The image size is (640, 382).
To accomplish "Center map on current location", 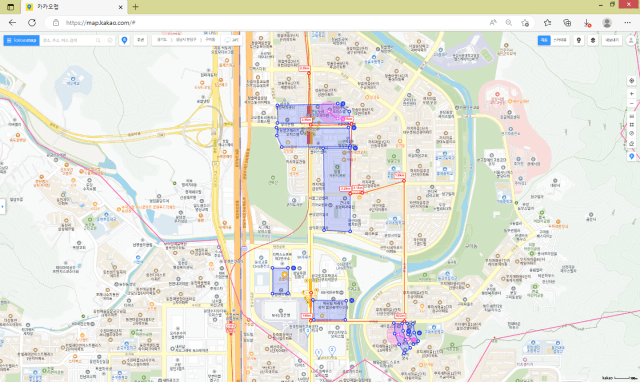I will 631,81.
